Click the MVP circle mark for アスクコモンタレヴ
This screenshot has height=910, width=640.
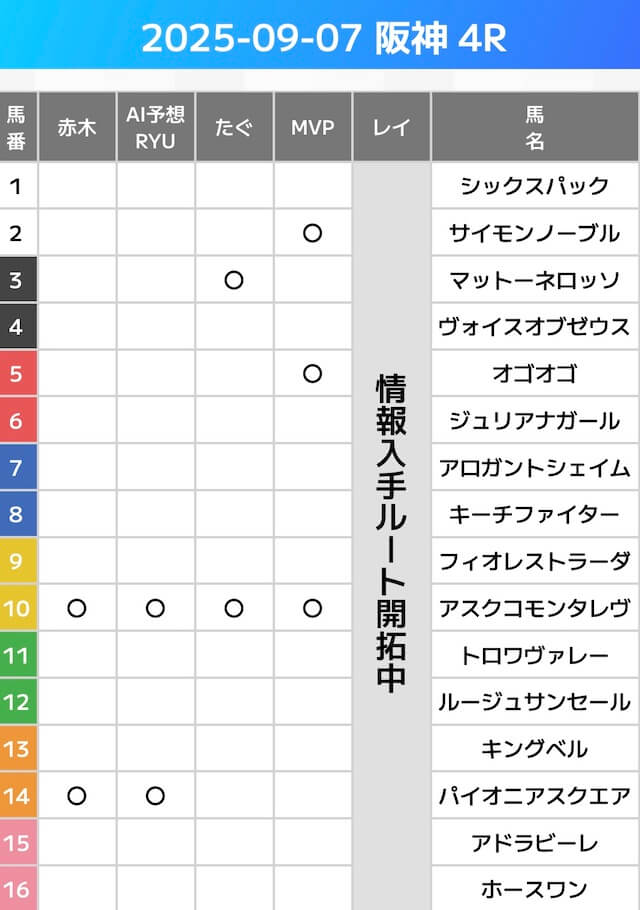point(312,608)
